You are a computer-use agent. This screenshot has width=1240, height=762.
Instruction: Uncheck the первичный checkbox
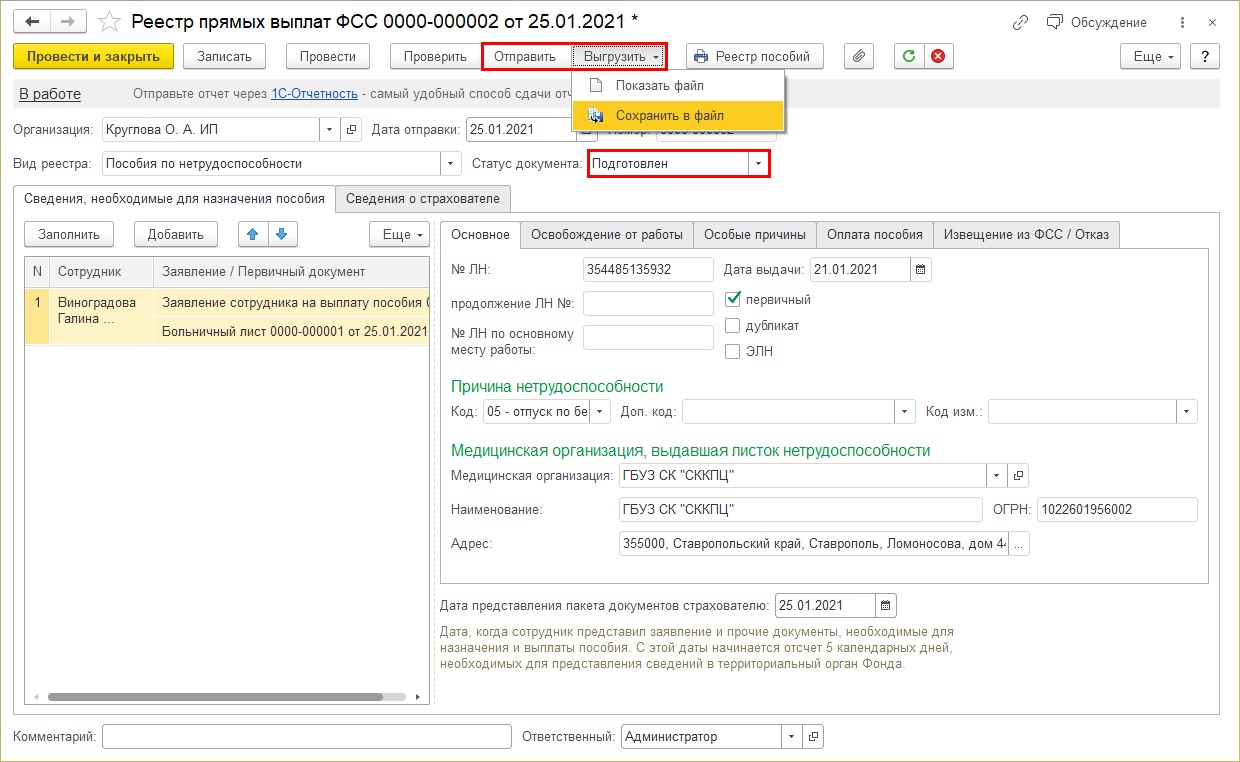point(733,298)
